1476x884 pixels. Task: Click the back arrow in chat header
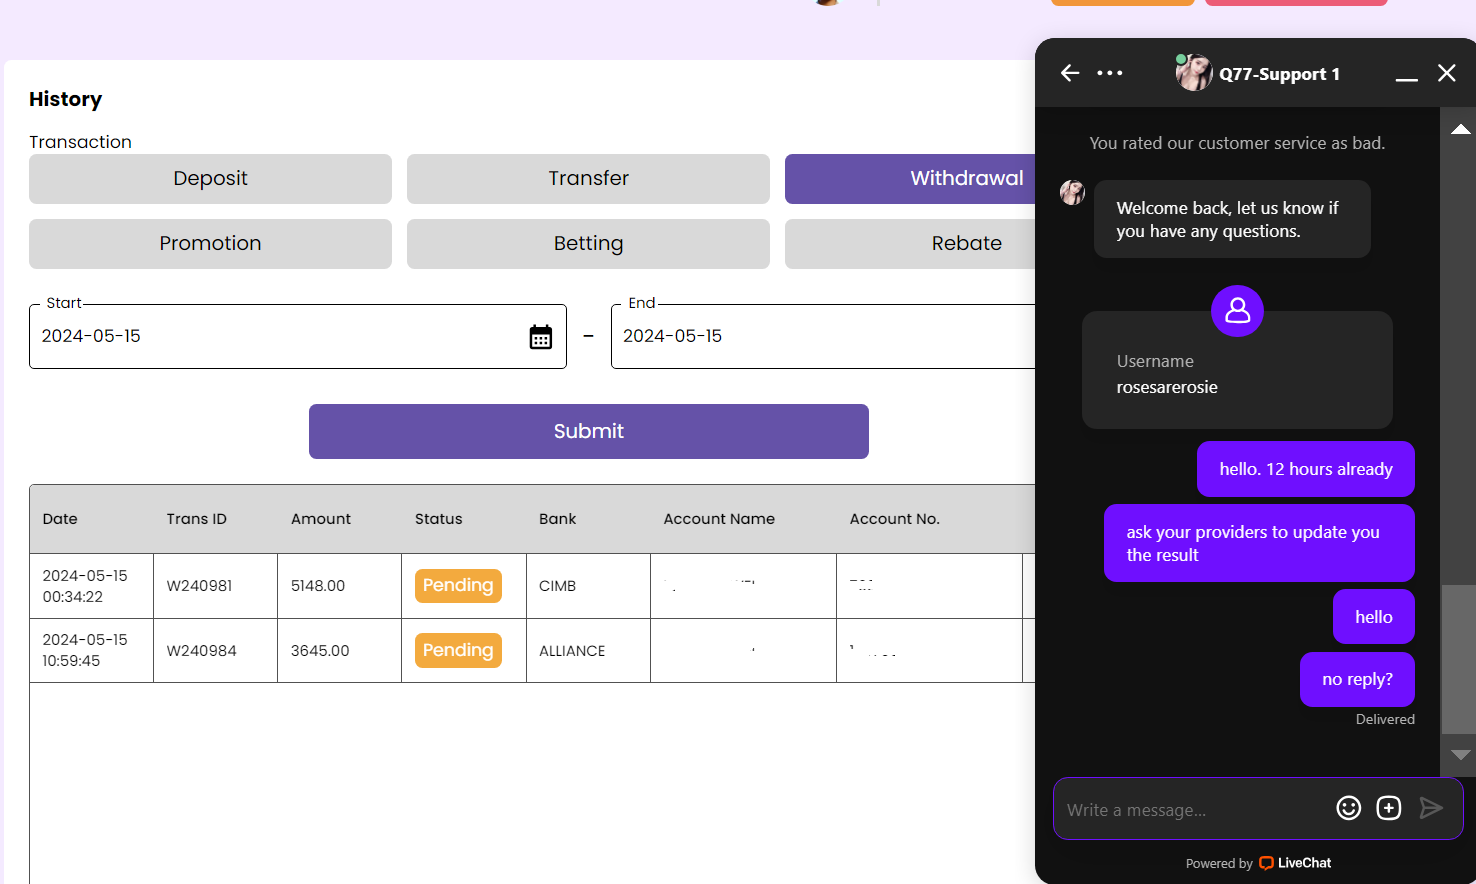coord(1070,73)
